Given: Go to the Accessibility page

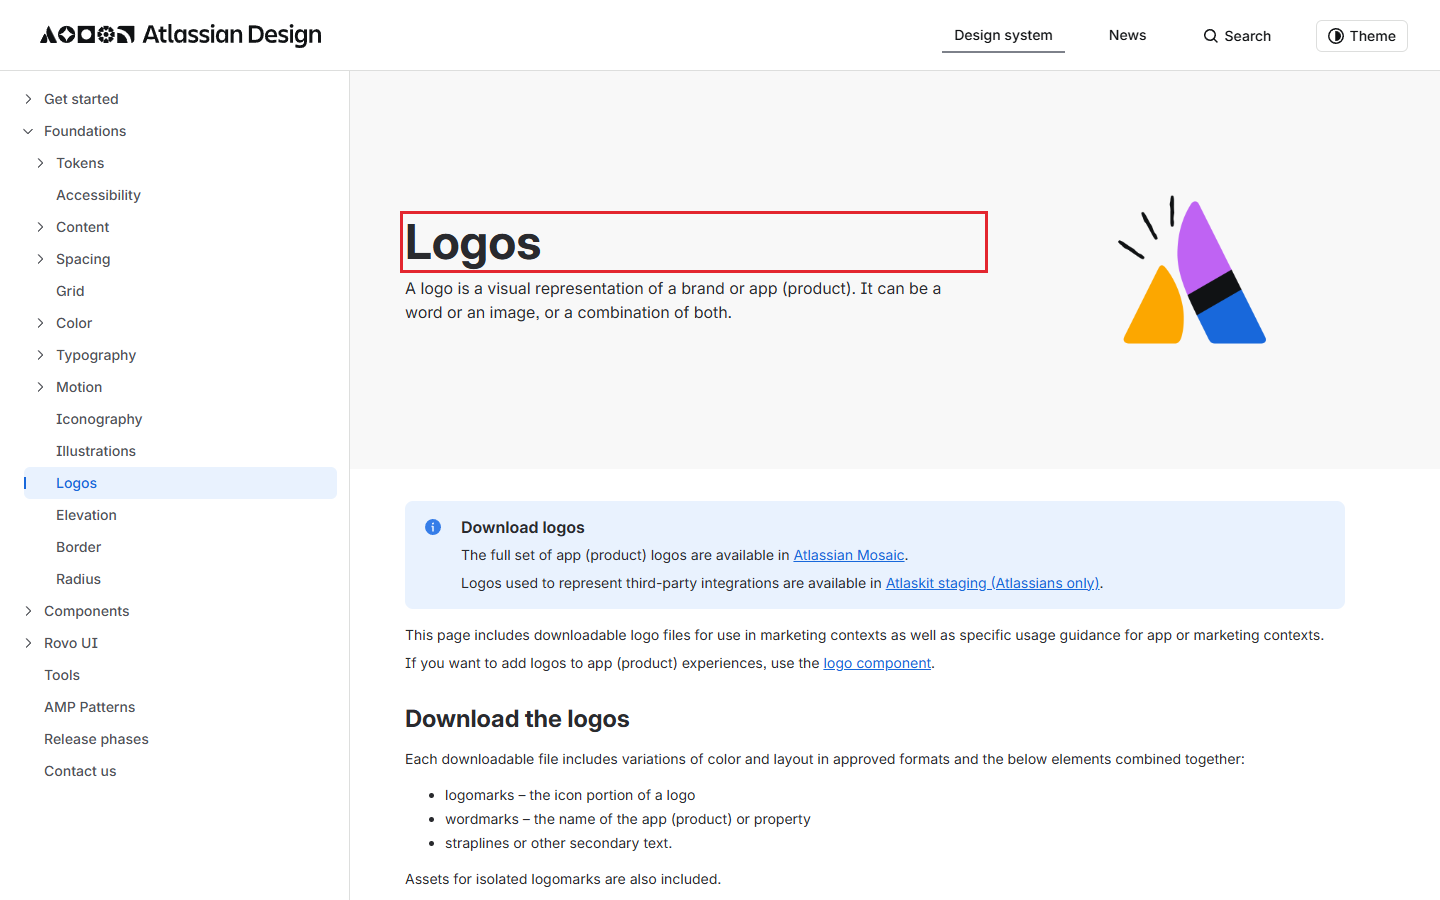Looking at the screenshot, I should coord(98,195).
